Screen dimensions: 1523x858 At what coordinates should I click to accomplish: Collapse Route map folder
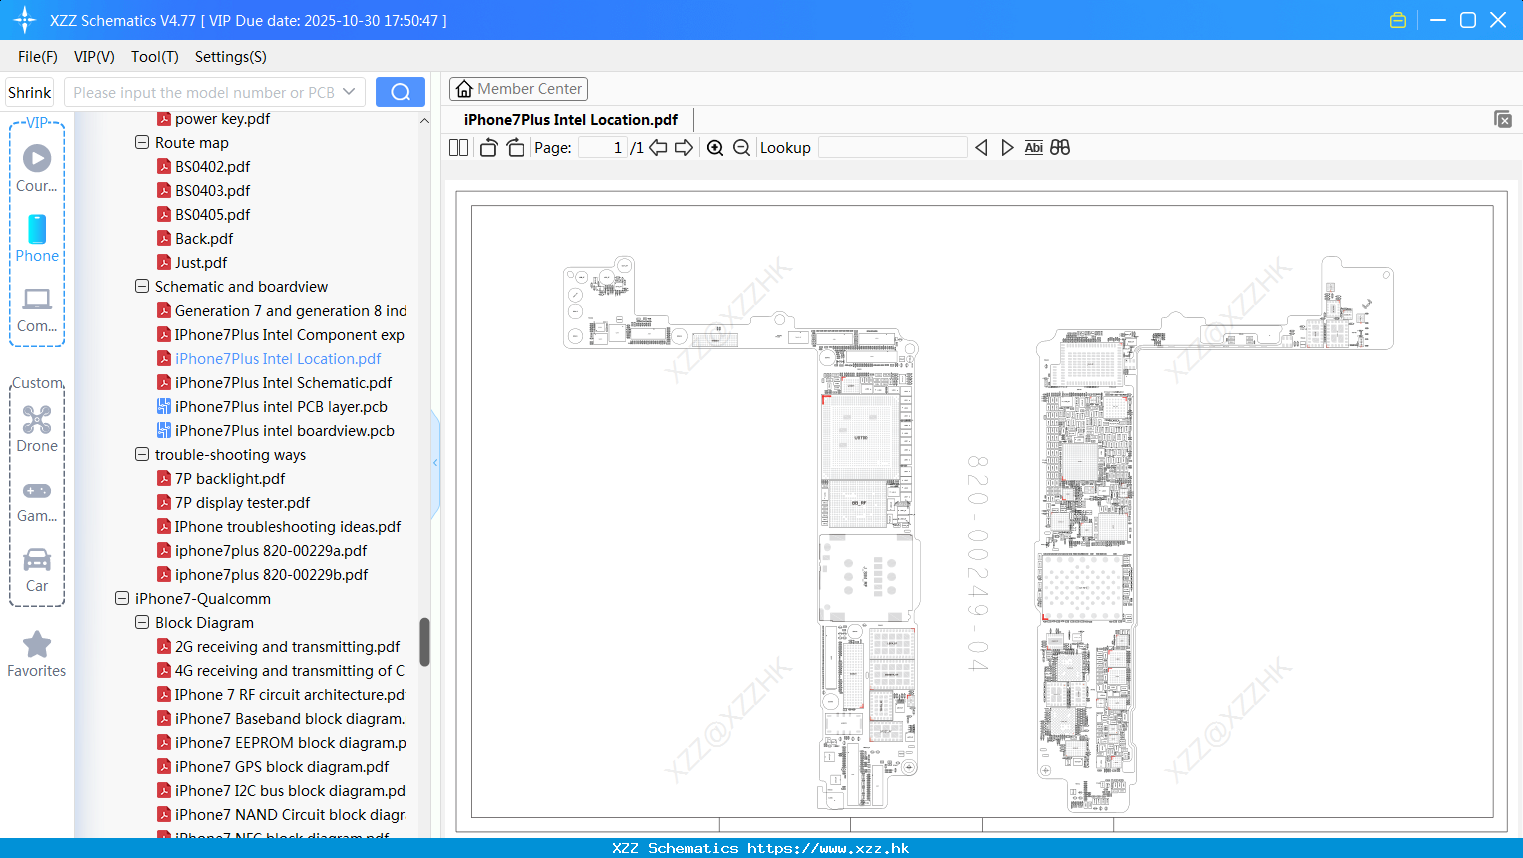pyautogui.click(x=142, y=142)
